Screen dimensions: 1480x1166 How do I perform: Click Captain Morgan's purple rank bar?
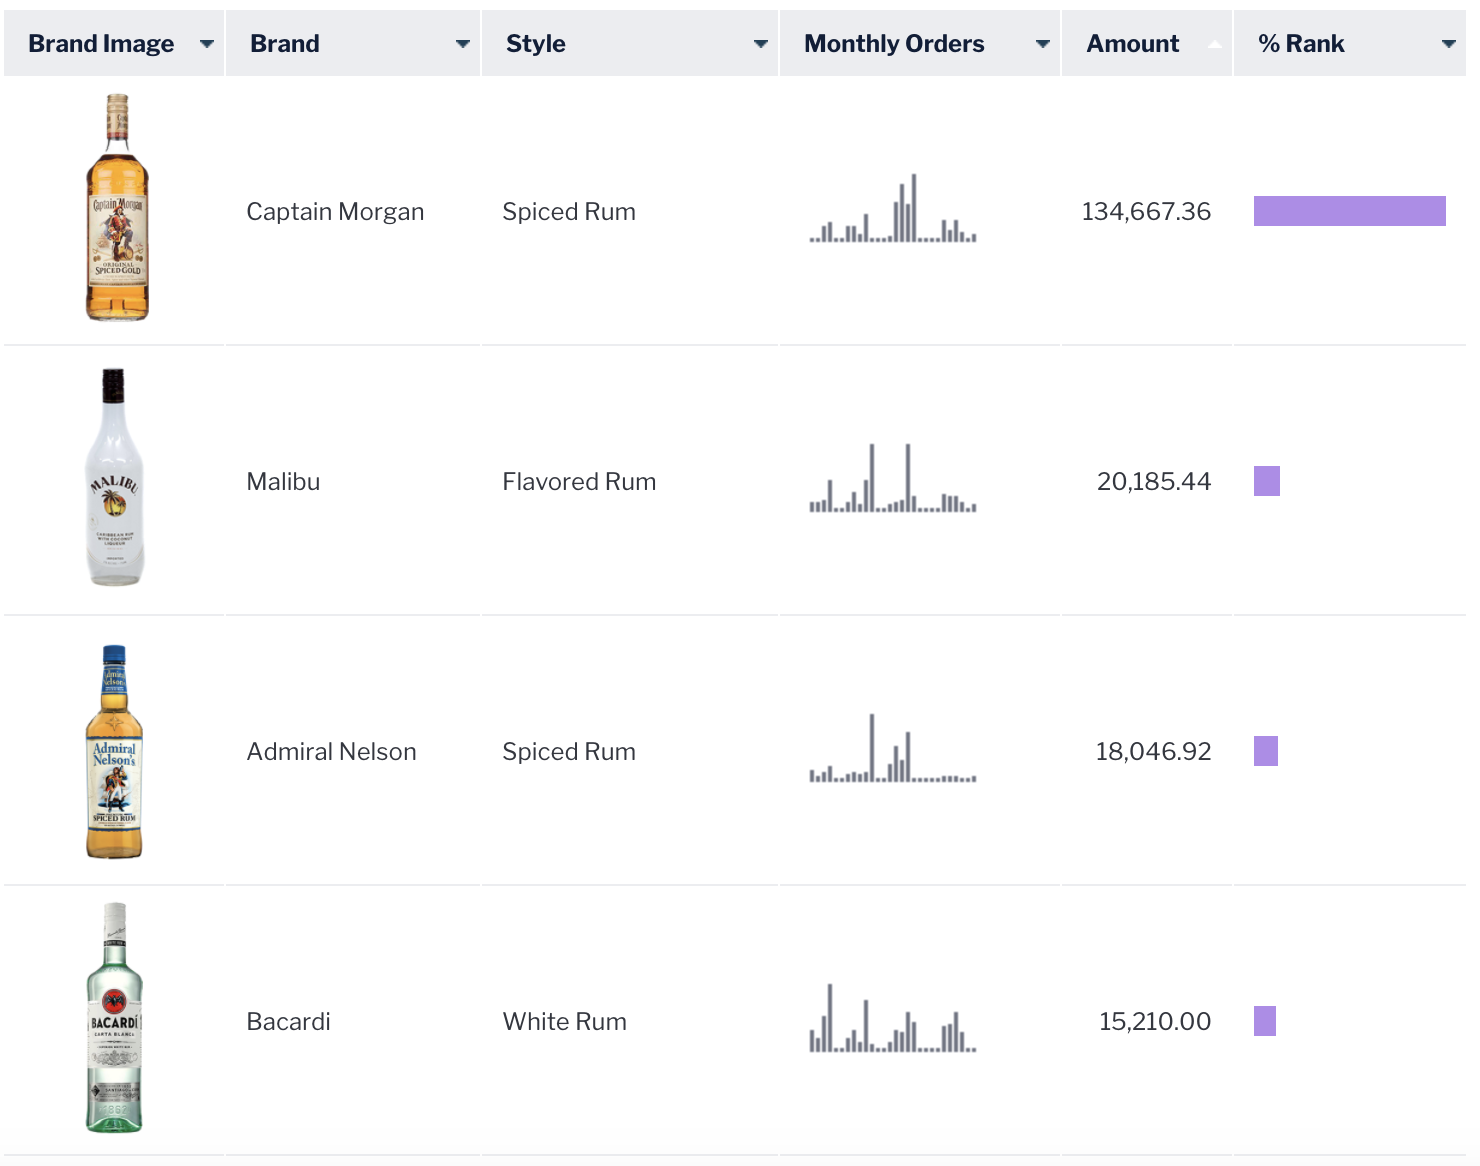(1349, 211)
